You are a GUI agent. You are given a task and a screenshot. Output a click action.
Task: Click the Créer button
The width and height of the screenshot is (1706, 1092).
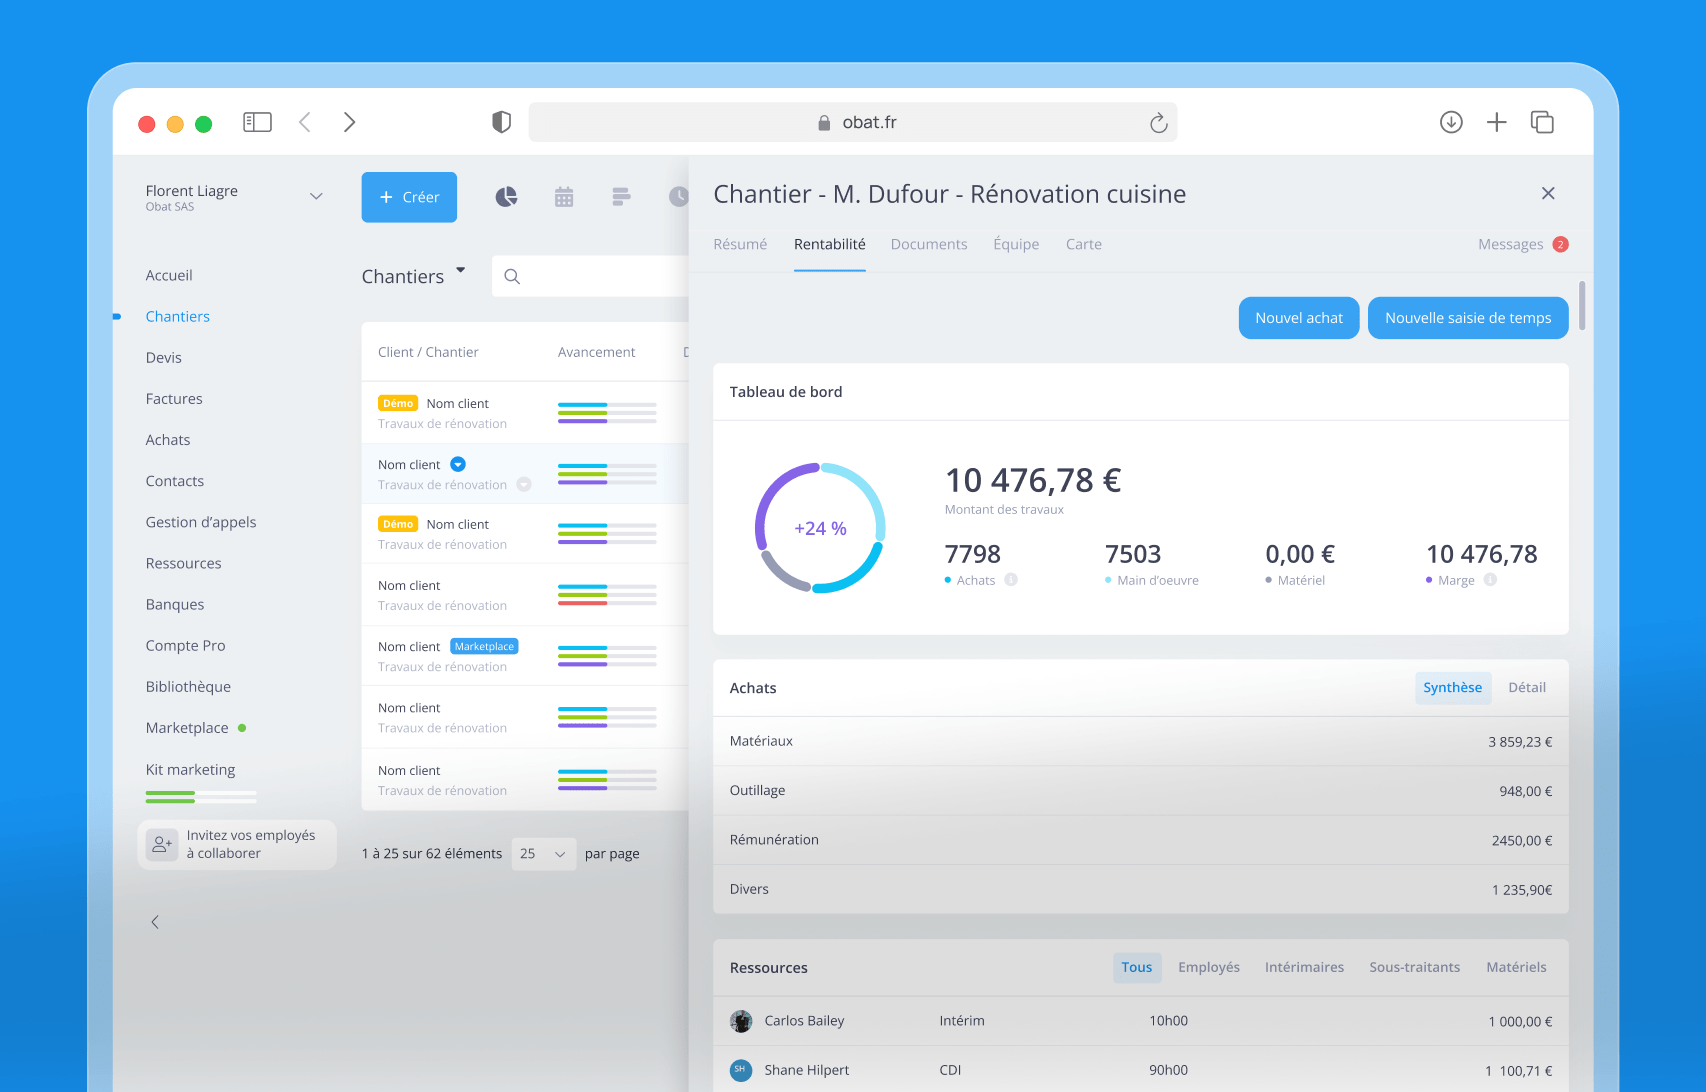409,197
